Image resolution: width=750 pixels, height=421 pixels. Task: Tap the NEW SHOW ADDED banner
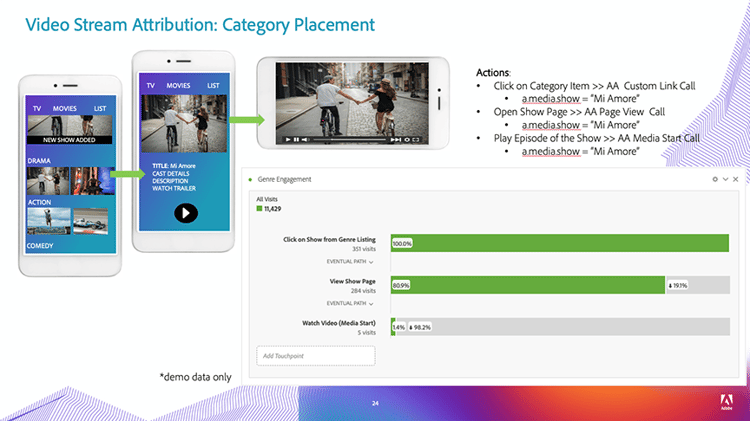[69, 140]
